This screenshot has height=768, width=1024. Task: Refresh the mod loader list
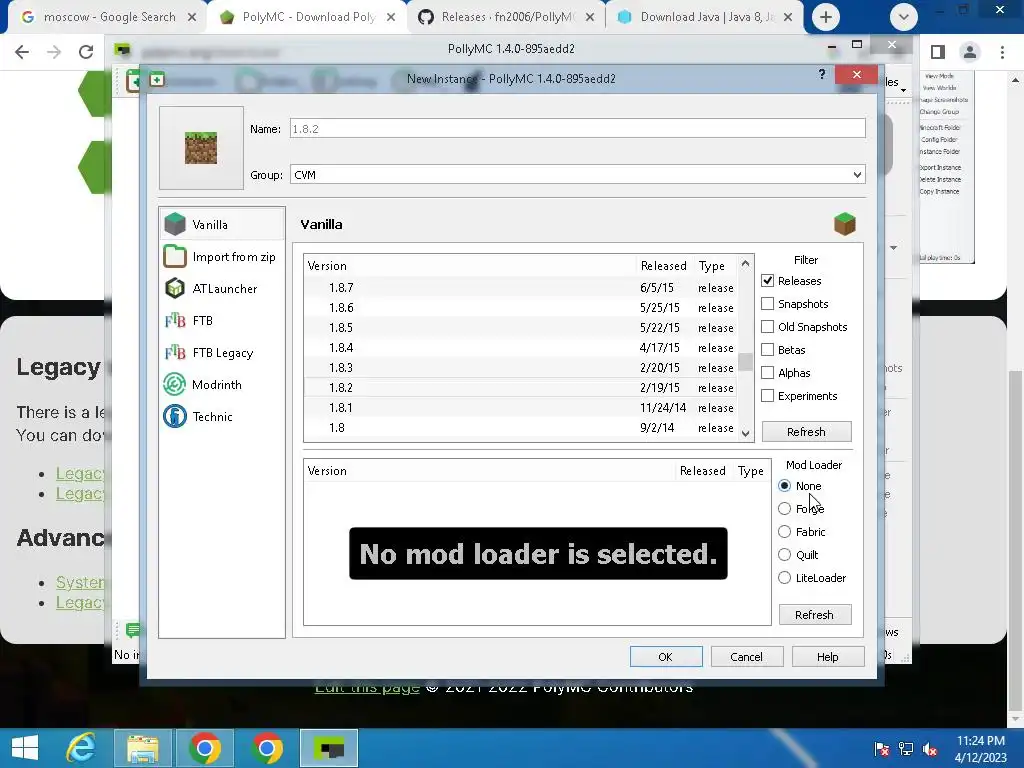point(814,615)
